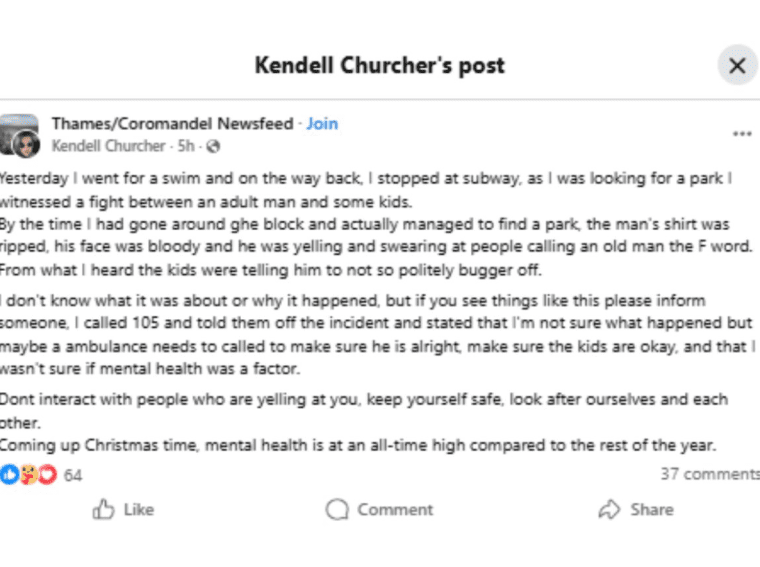
Task: Open the Thames/Coromandel Newsfeed group cover thumbnail
Action: coord(14,124)
